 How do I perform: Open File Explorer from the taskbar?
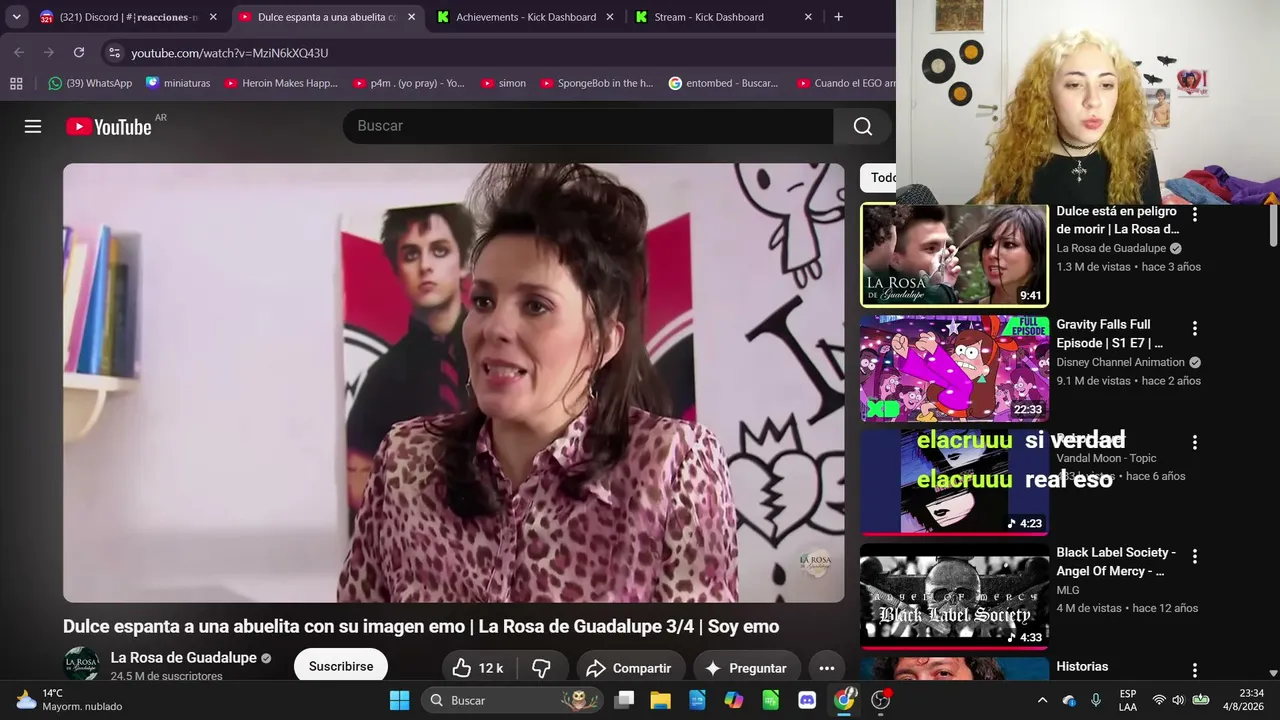(661, 700)
